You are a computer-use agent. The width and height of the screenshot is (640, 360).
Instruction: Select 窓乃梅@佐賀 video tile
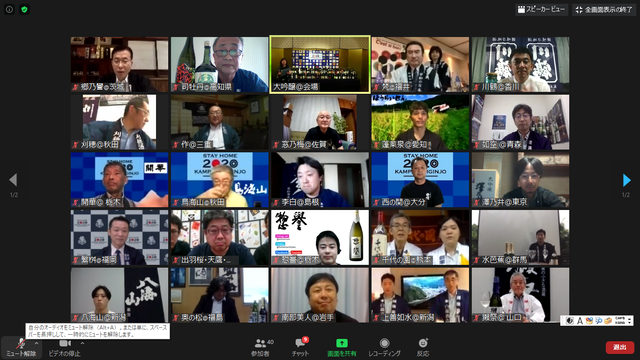[320, 122]
